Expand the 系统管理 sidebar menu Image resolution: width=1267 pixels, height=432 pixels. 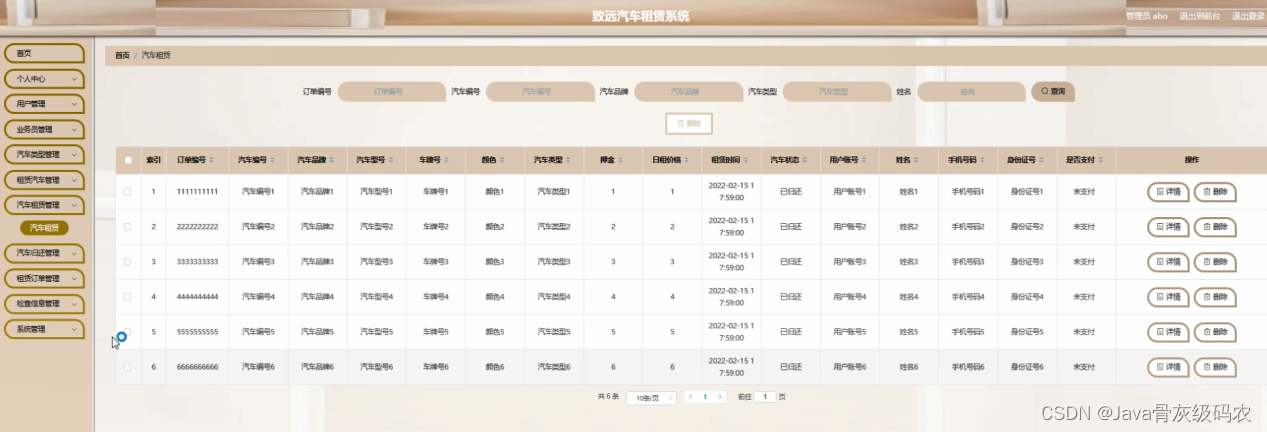click(x=44, y=329)
